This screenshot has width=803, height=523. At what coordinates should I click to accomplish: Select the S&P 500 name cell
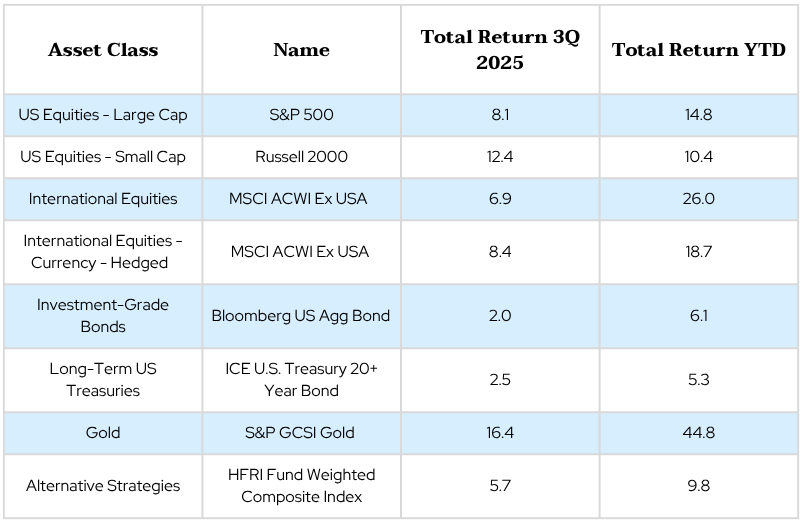[x=301, y=115]
